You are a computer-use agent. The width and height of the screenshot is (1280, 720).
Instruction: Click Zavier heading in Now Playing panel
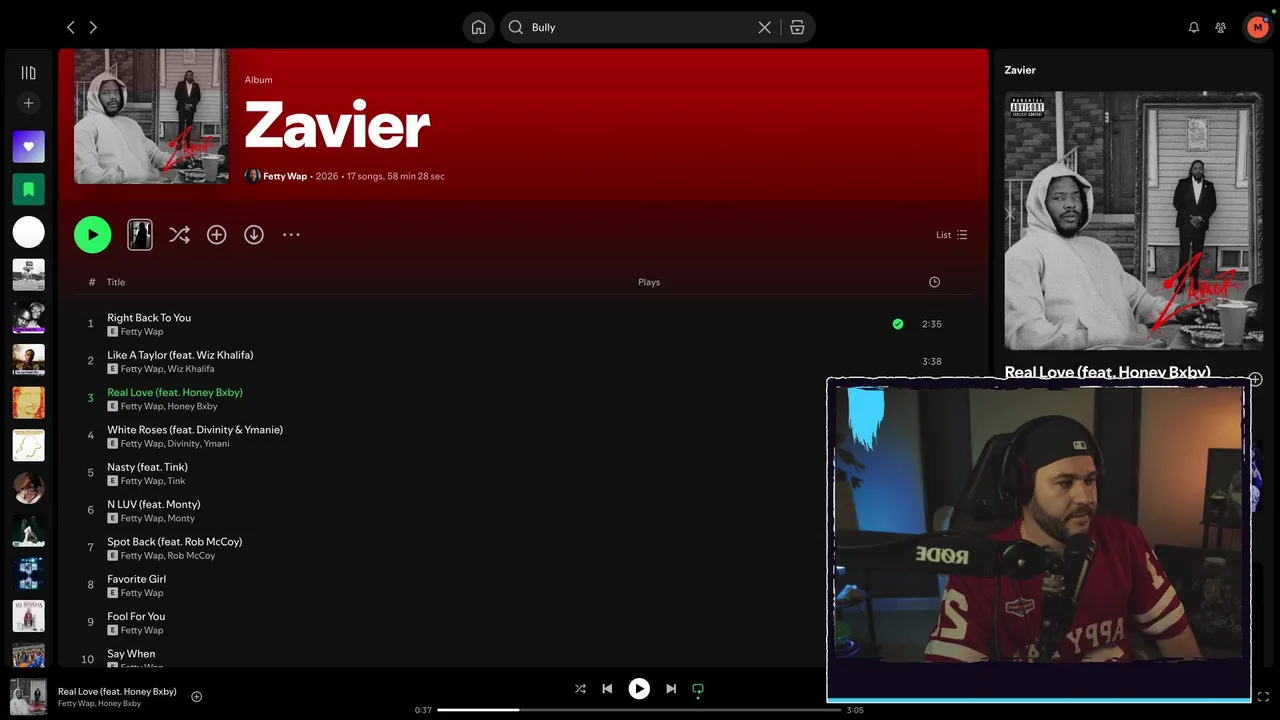tap(1020, 70)
